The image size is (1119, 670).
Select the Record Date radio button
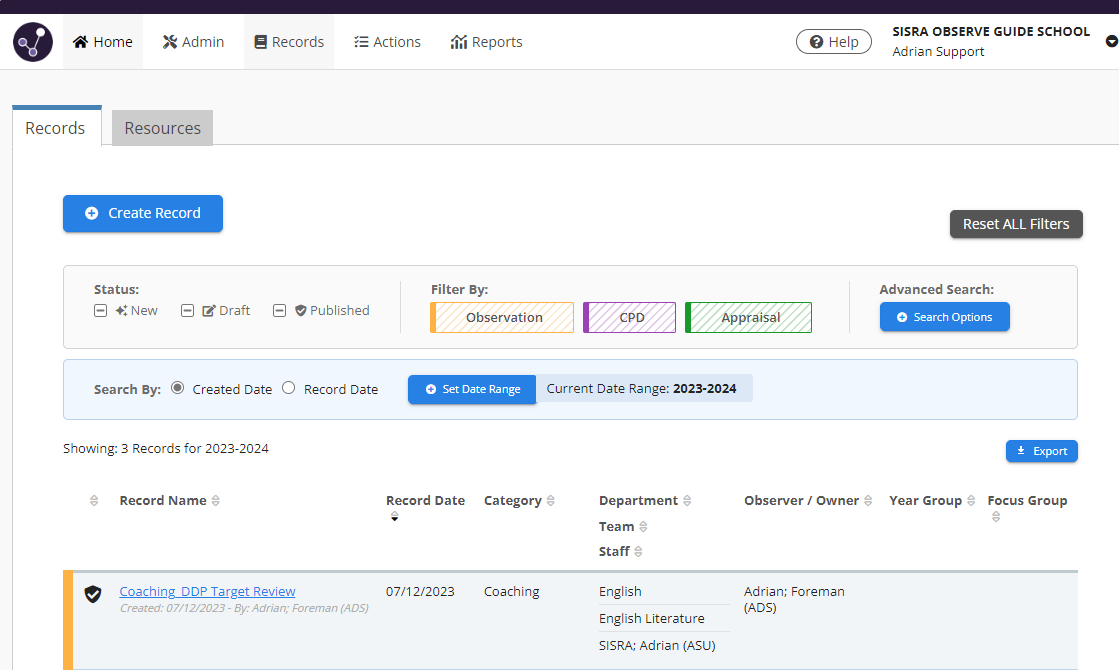tap(289, 388)
